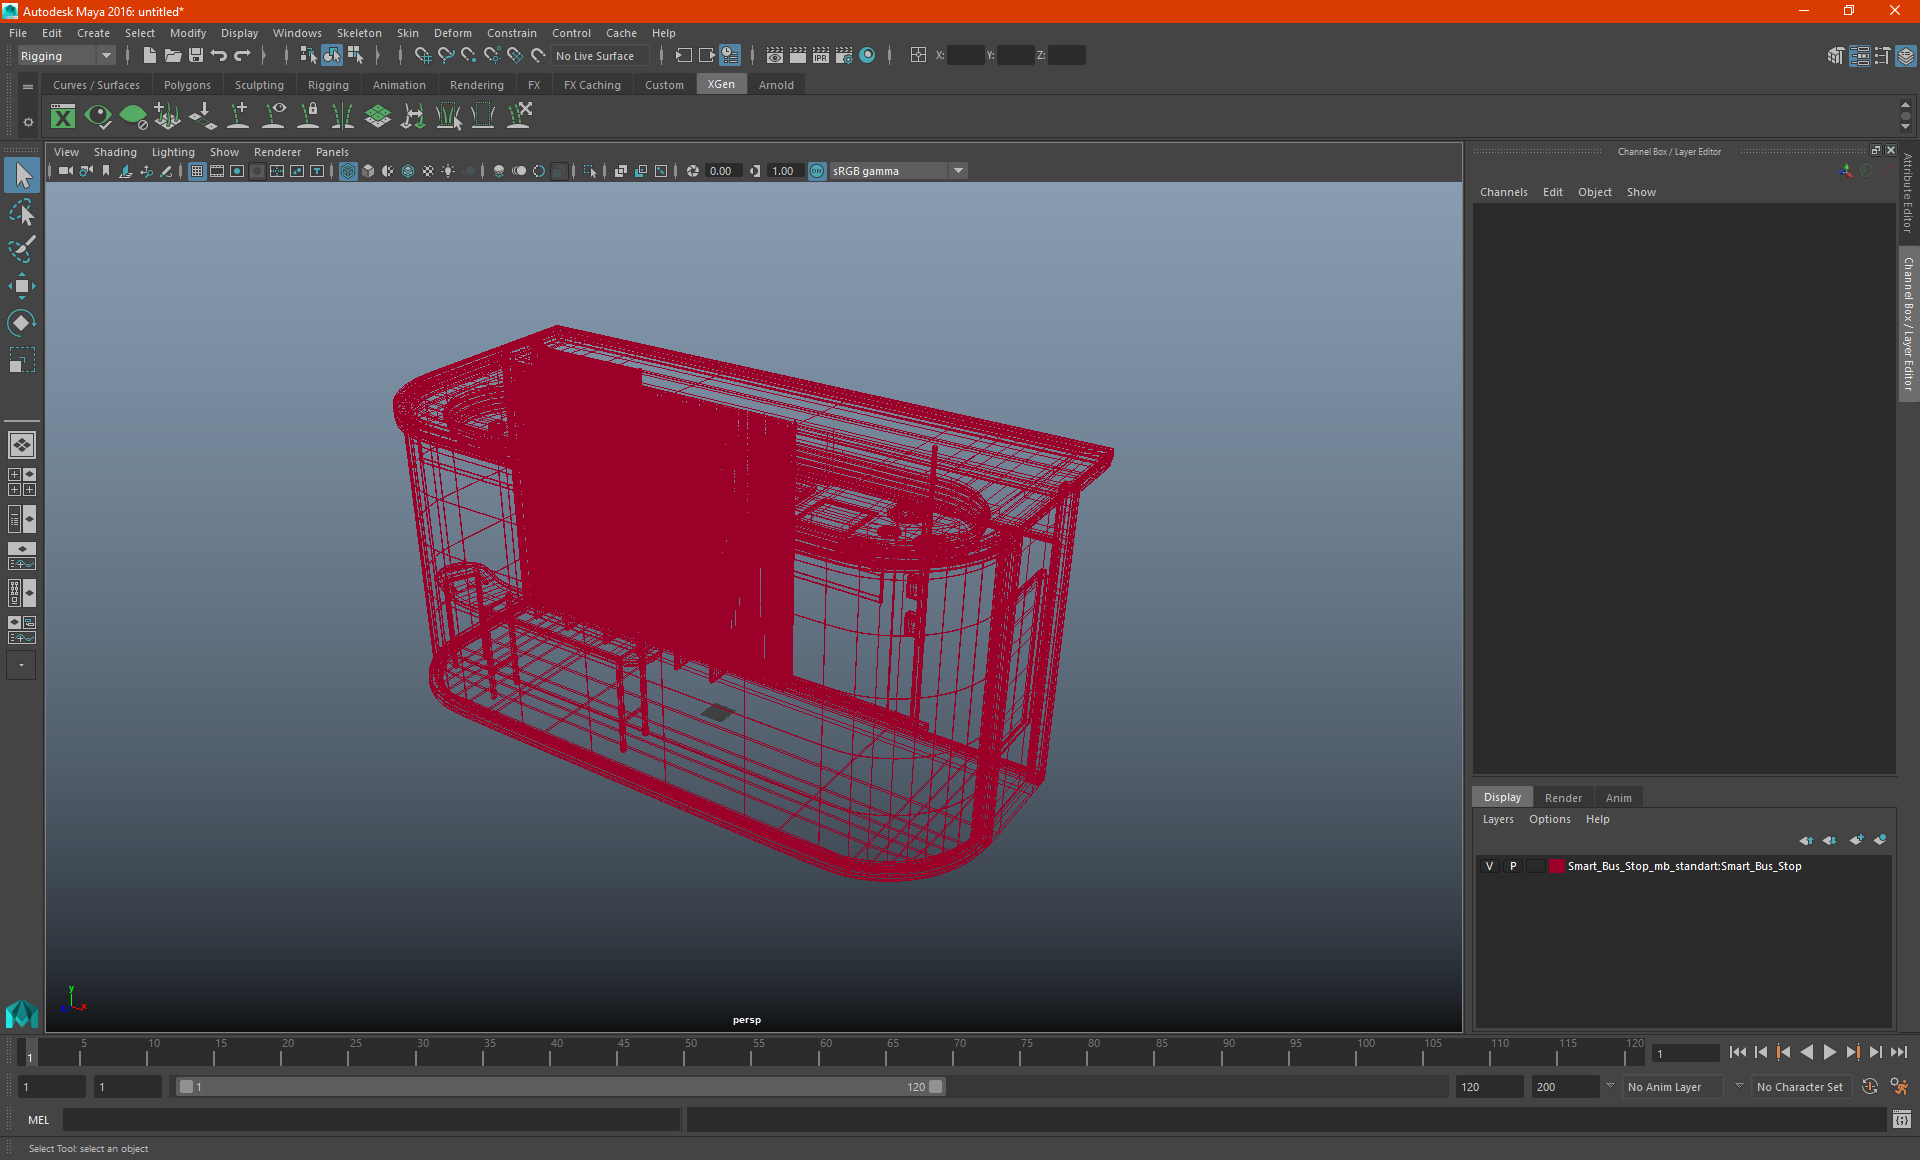The image size is (1920, 1160).
Task: Switch to XGen tab
Action: pos(720,85)
